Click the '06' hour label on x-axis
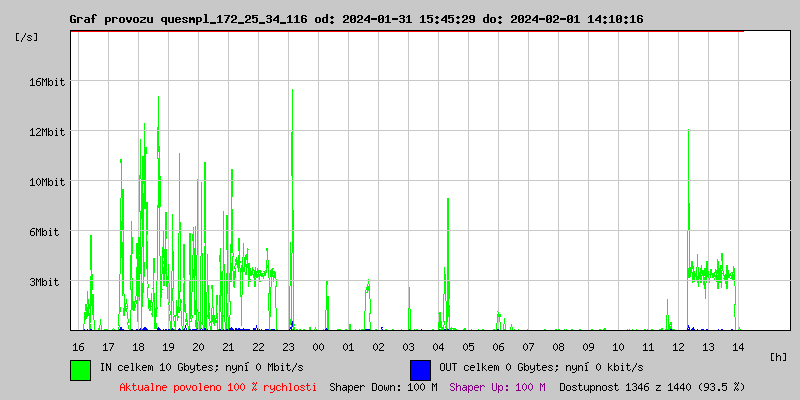Viewport: 800px width, 400px height. click(x=498, y=347)
